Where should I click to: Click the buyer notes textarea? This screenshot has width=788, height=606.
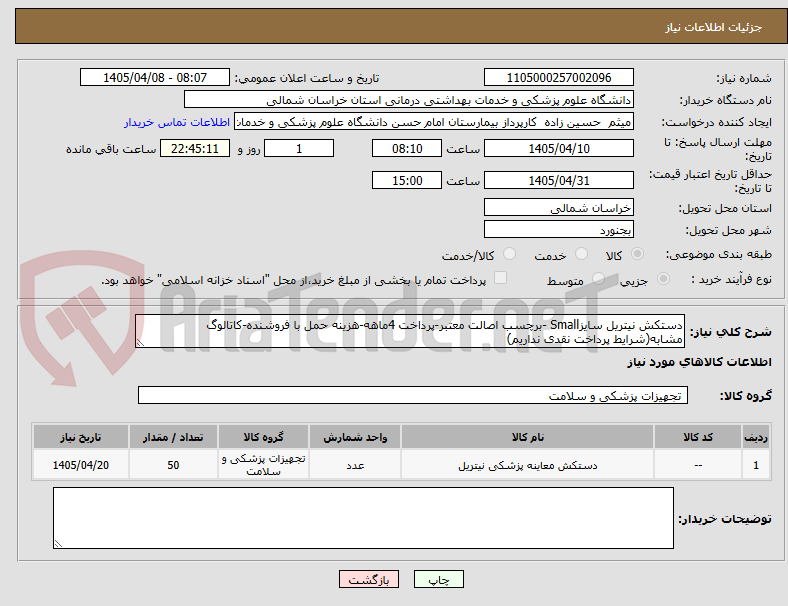[363, 518]
